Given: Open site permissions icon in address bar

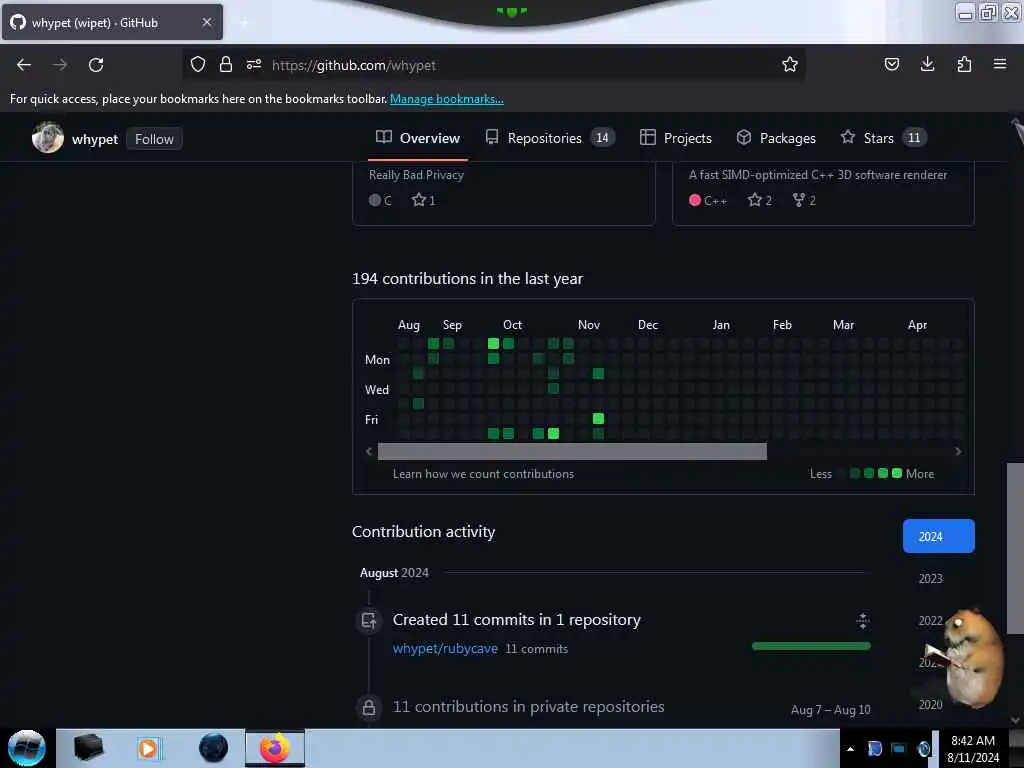Looking at the screenshot, I should tap(254, 64).
